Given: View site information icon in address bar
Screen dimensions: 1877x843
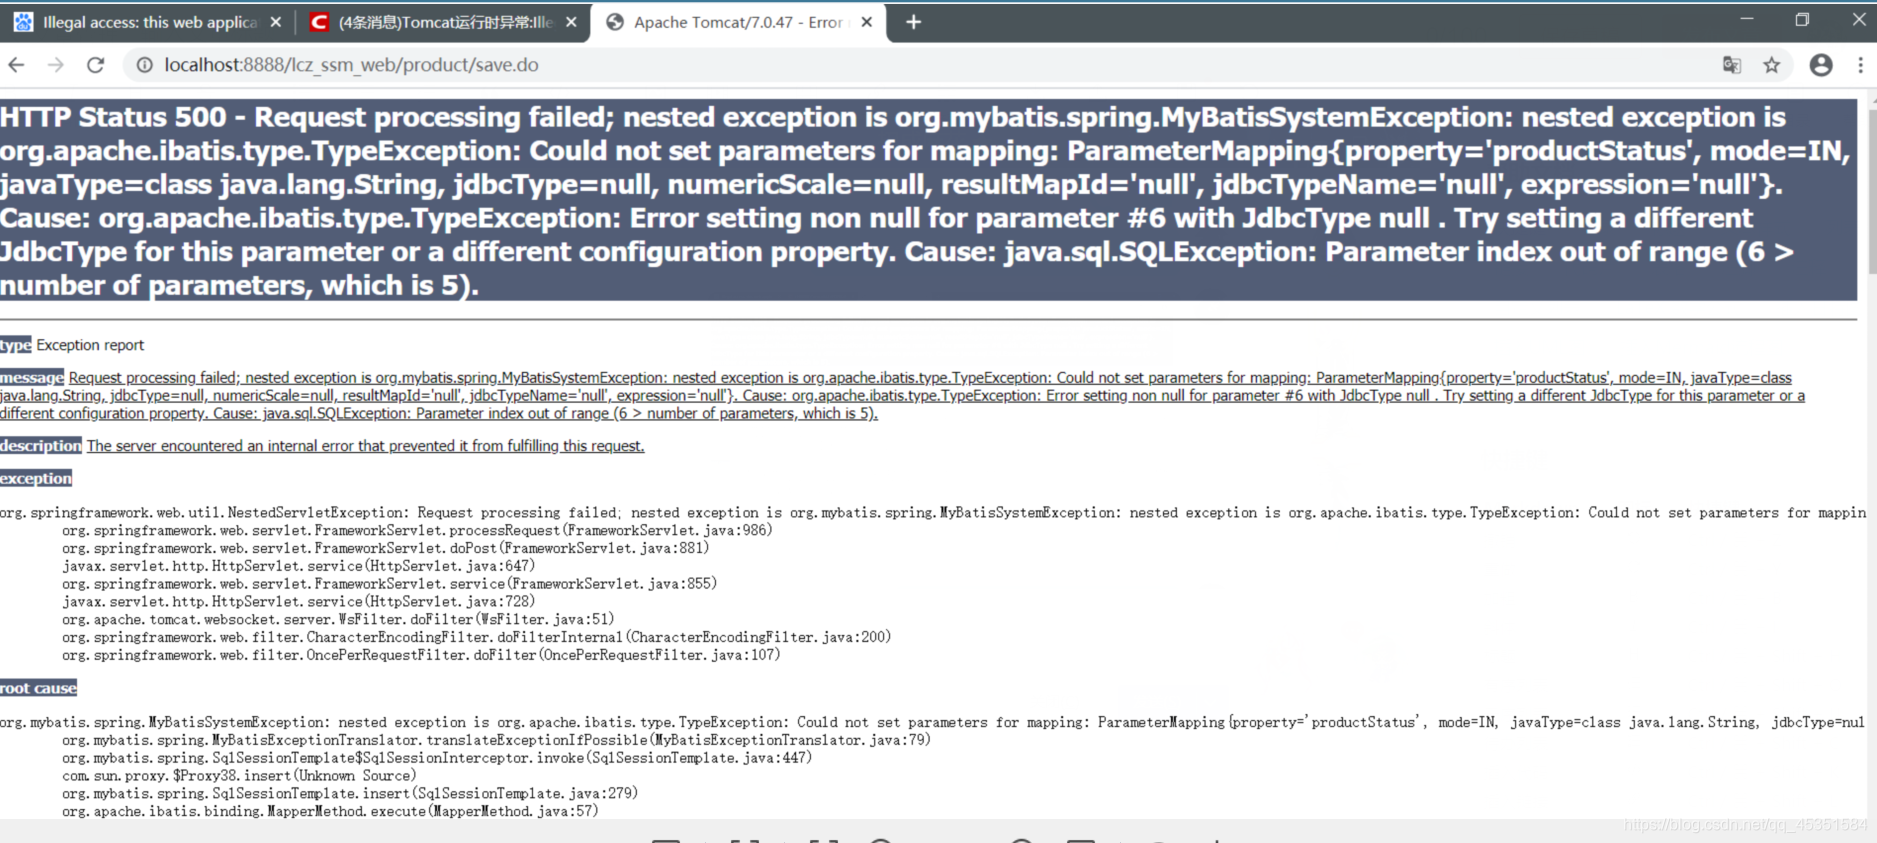Looking at the screenshot, I should pyautogui.click(x=145, y=65).
